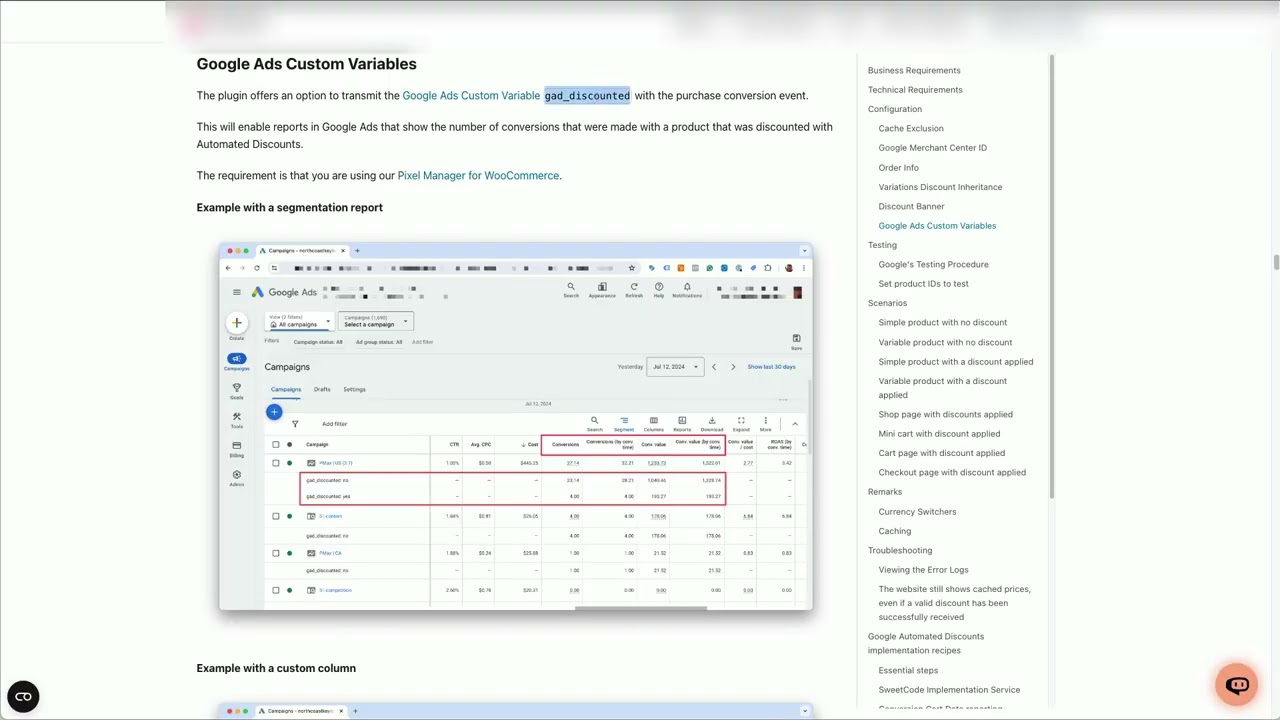Open Viewing the Error Logs section
Image resolution: width=1280 pixels, height=720 pixels.
pos(924,570)
